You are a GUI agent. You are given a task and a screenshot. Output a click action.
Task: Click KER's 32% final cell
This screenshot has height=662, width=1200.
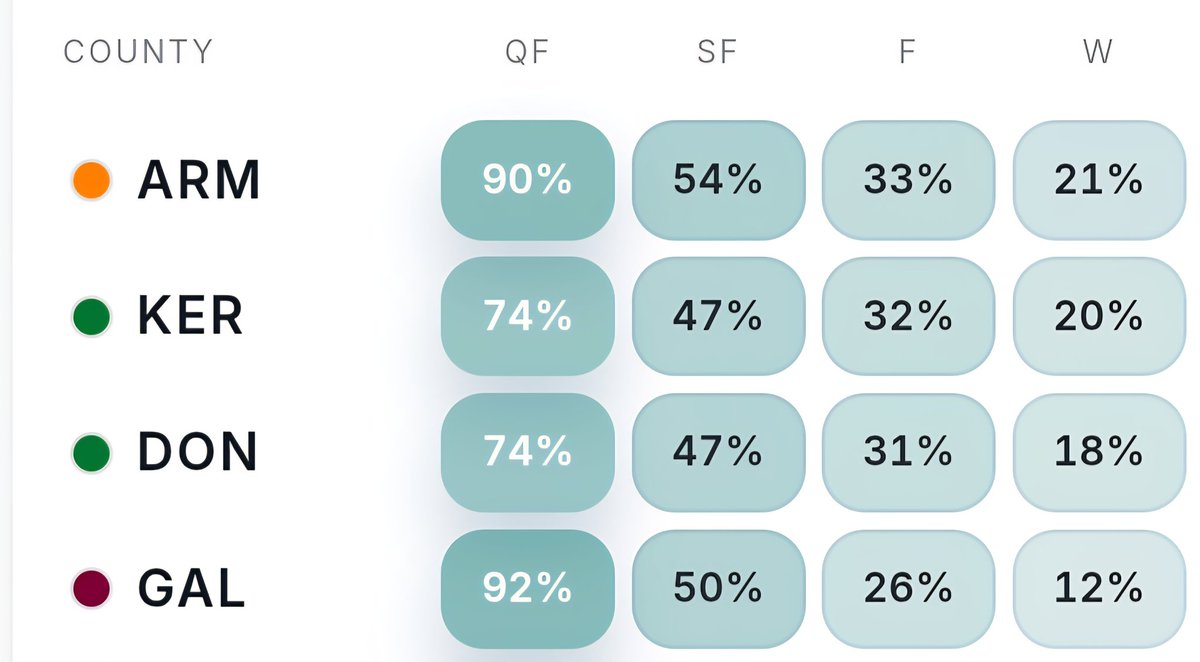point(908,317)
